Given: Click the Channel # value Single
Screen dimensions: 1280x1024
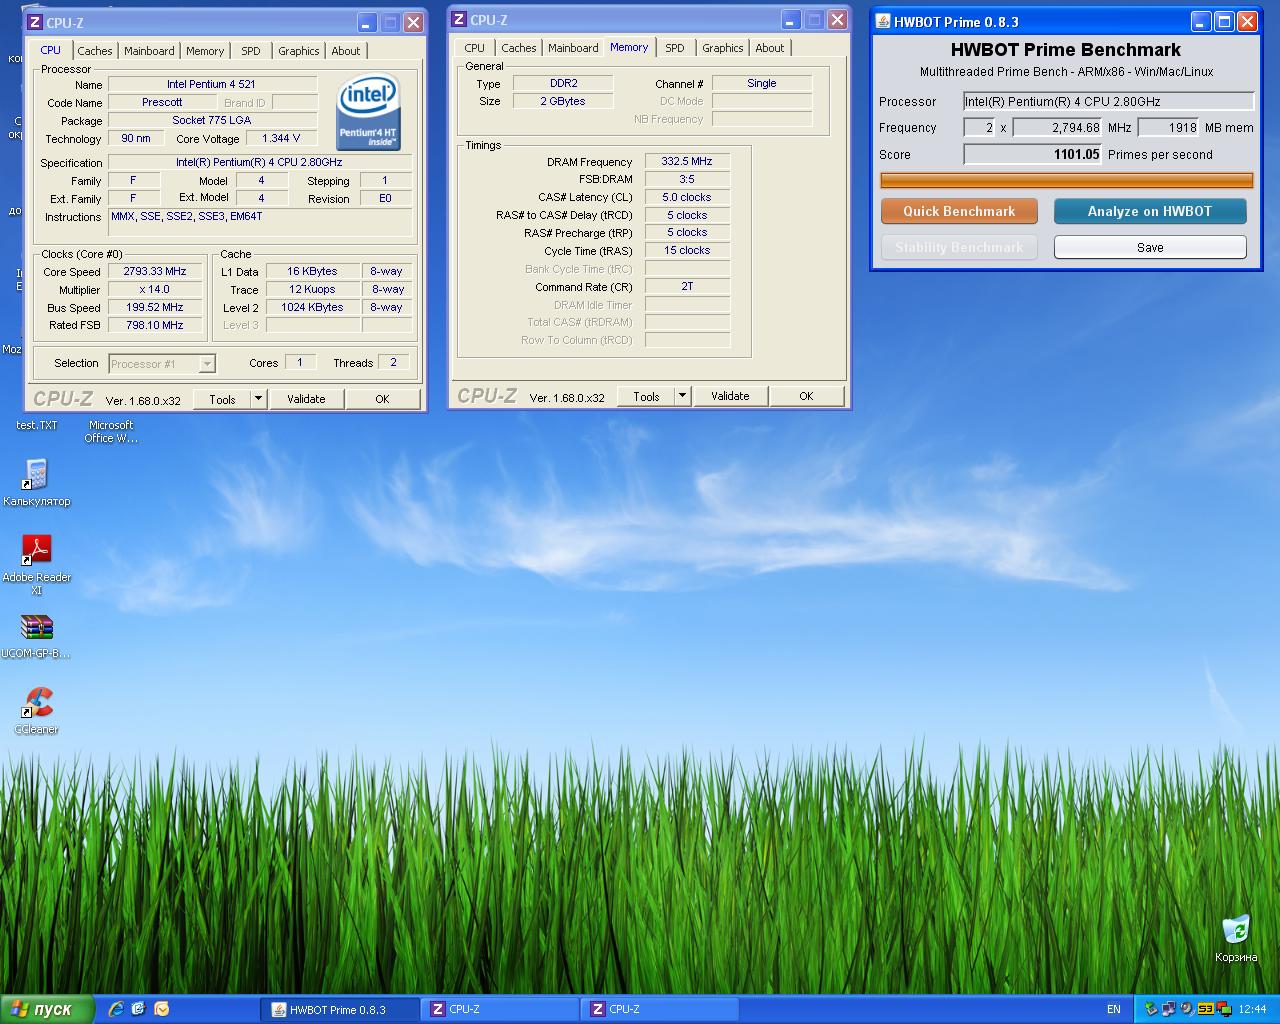Looking at the screenshot, I should pyautogui.click(x=762, y=83).
